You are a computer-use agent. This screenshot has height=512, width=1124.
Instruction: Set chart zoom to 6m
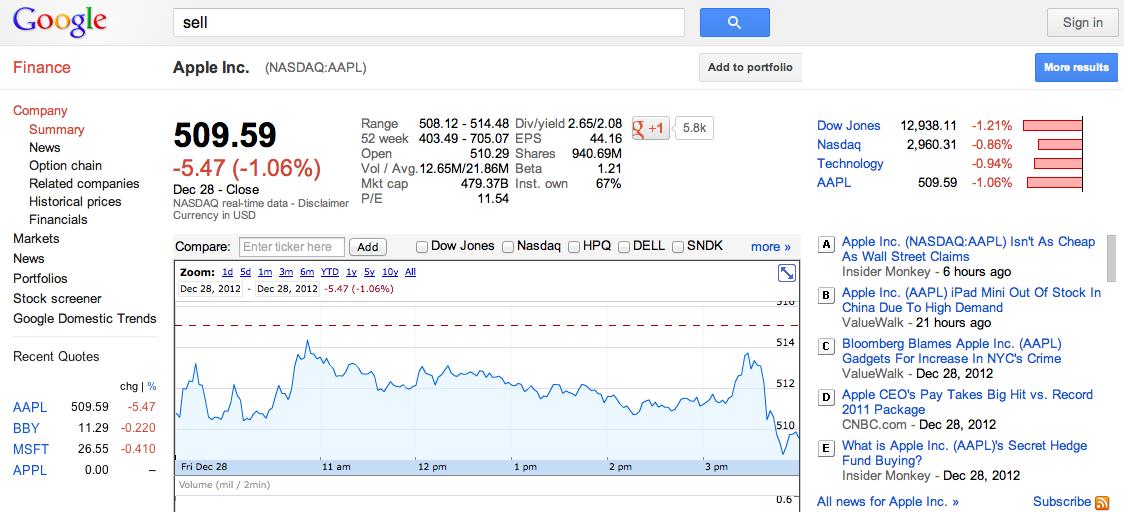tap(307, 272)
